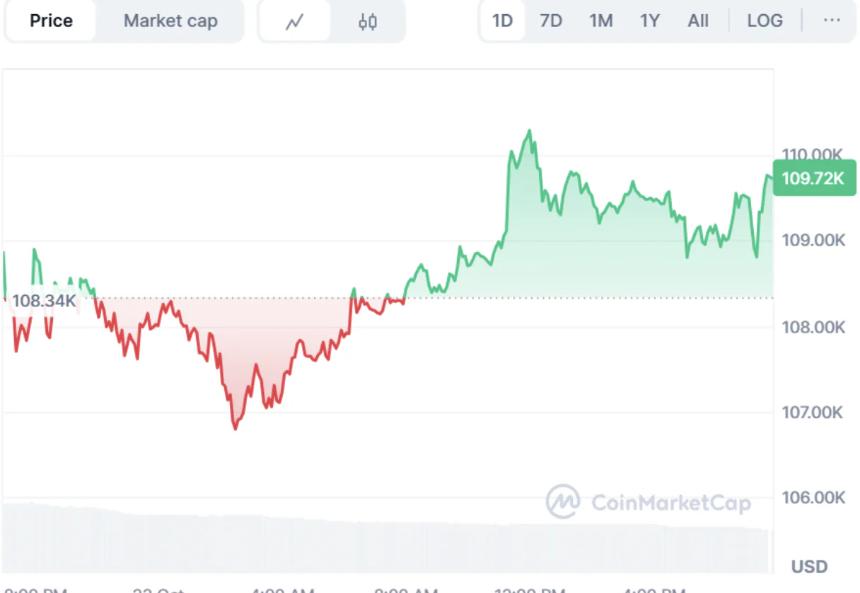The width and height of the screenshot is (860, 593).
Task: Click the price peak near 12:00 PM
Action: (x=529, y=130)
